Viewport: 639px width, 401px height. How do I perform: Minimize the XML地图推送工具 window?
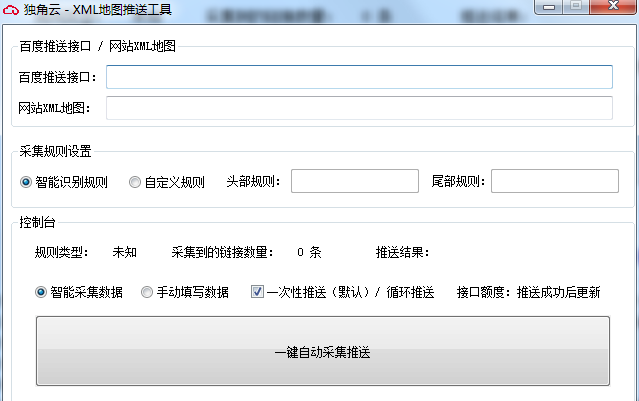point(551,7)
